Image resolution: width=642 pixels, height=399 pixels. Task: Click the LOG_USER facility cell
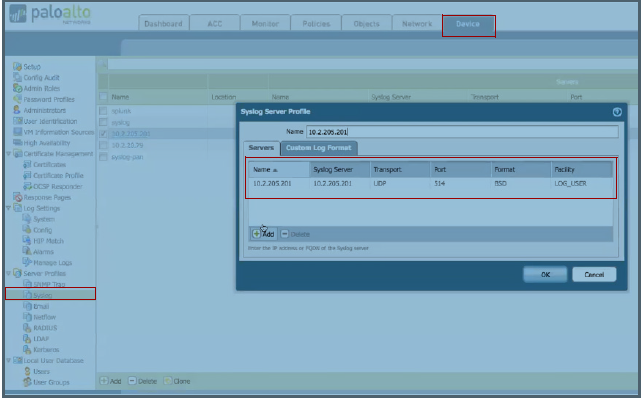click(x=570, y=183)
